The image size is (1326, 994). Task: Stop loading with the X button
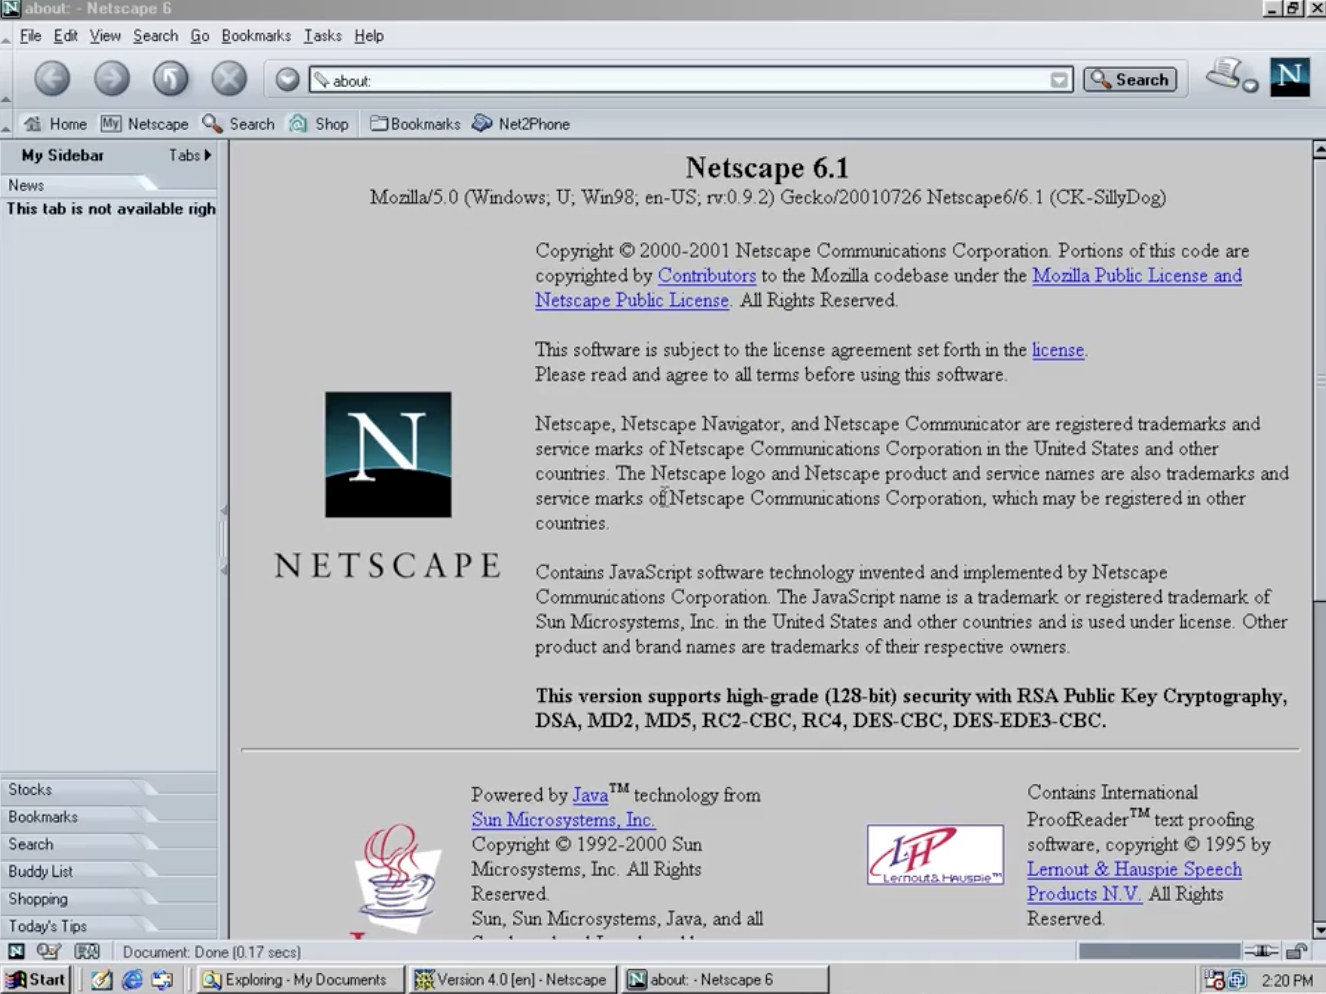229,78
